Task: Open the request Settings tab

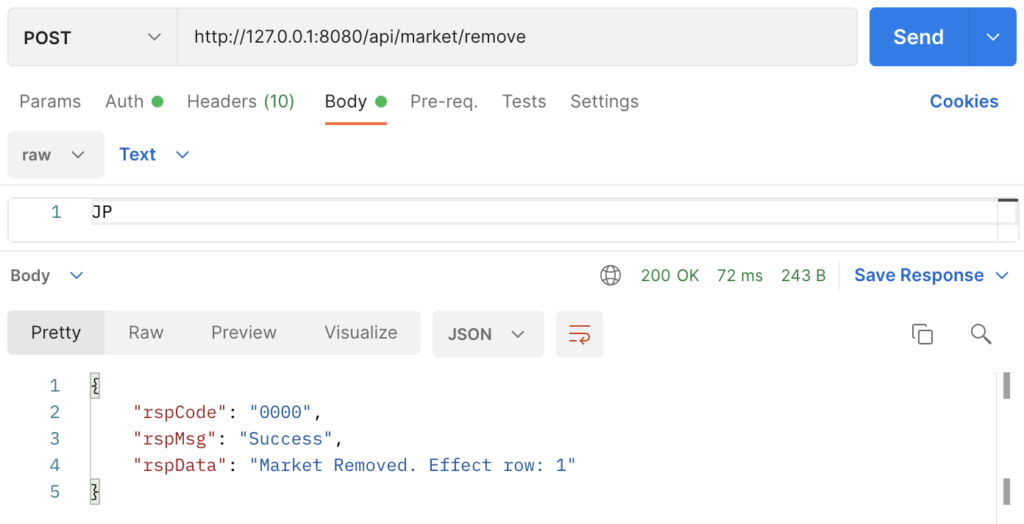Action: tap(604, 101)
